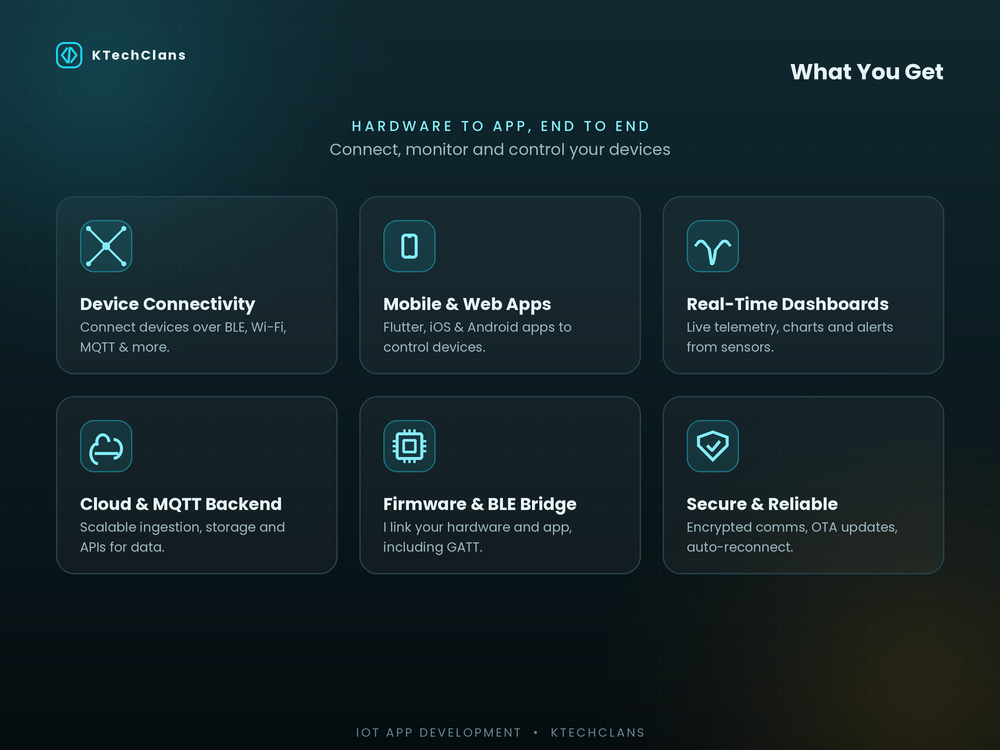Click the Device Connectivity network nodes icon
The width and height of the screenshot is (1000, 750).
(106, 246)
